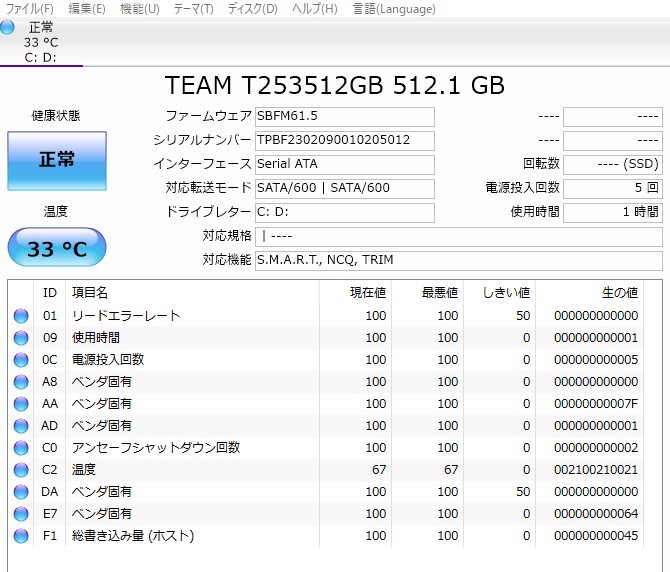Click the 最悪値 column header
Viewport: 670px width, 572px height.
pyautogui.click(x=427, y=293)
